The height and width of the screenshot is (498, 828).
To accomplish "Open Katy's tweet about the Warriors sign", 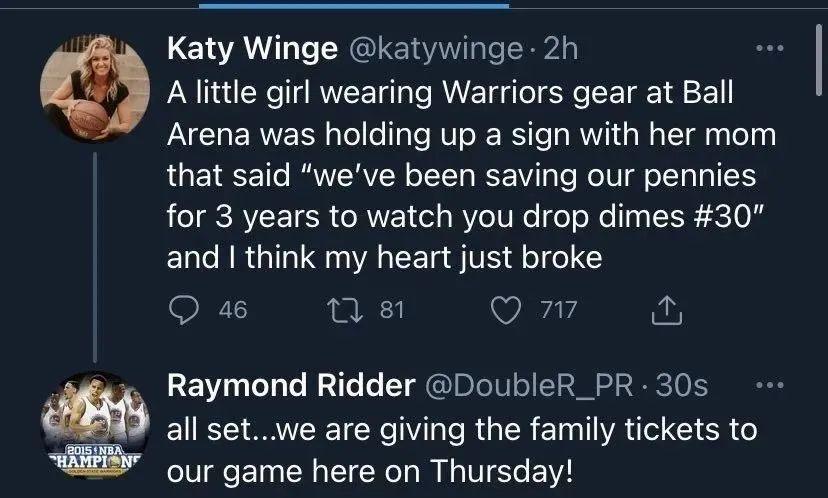I will click(x=450, y=175).
